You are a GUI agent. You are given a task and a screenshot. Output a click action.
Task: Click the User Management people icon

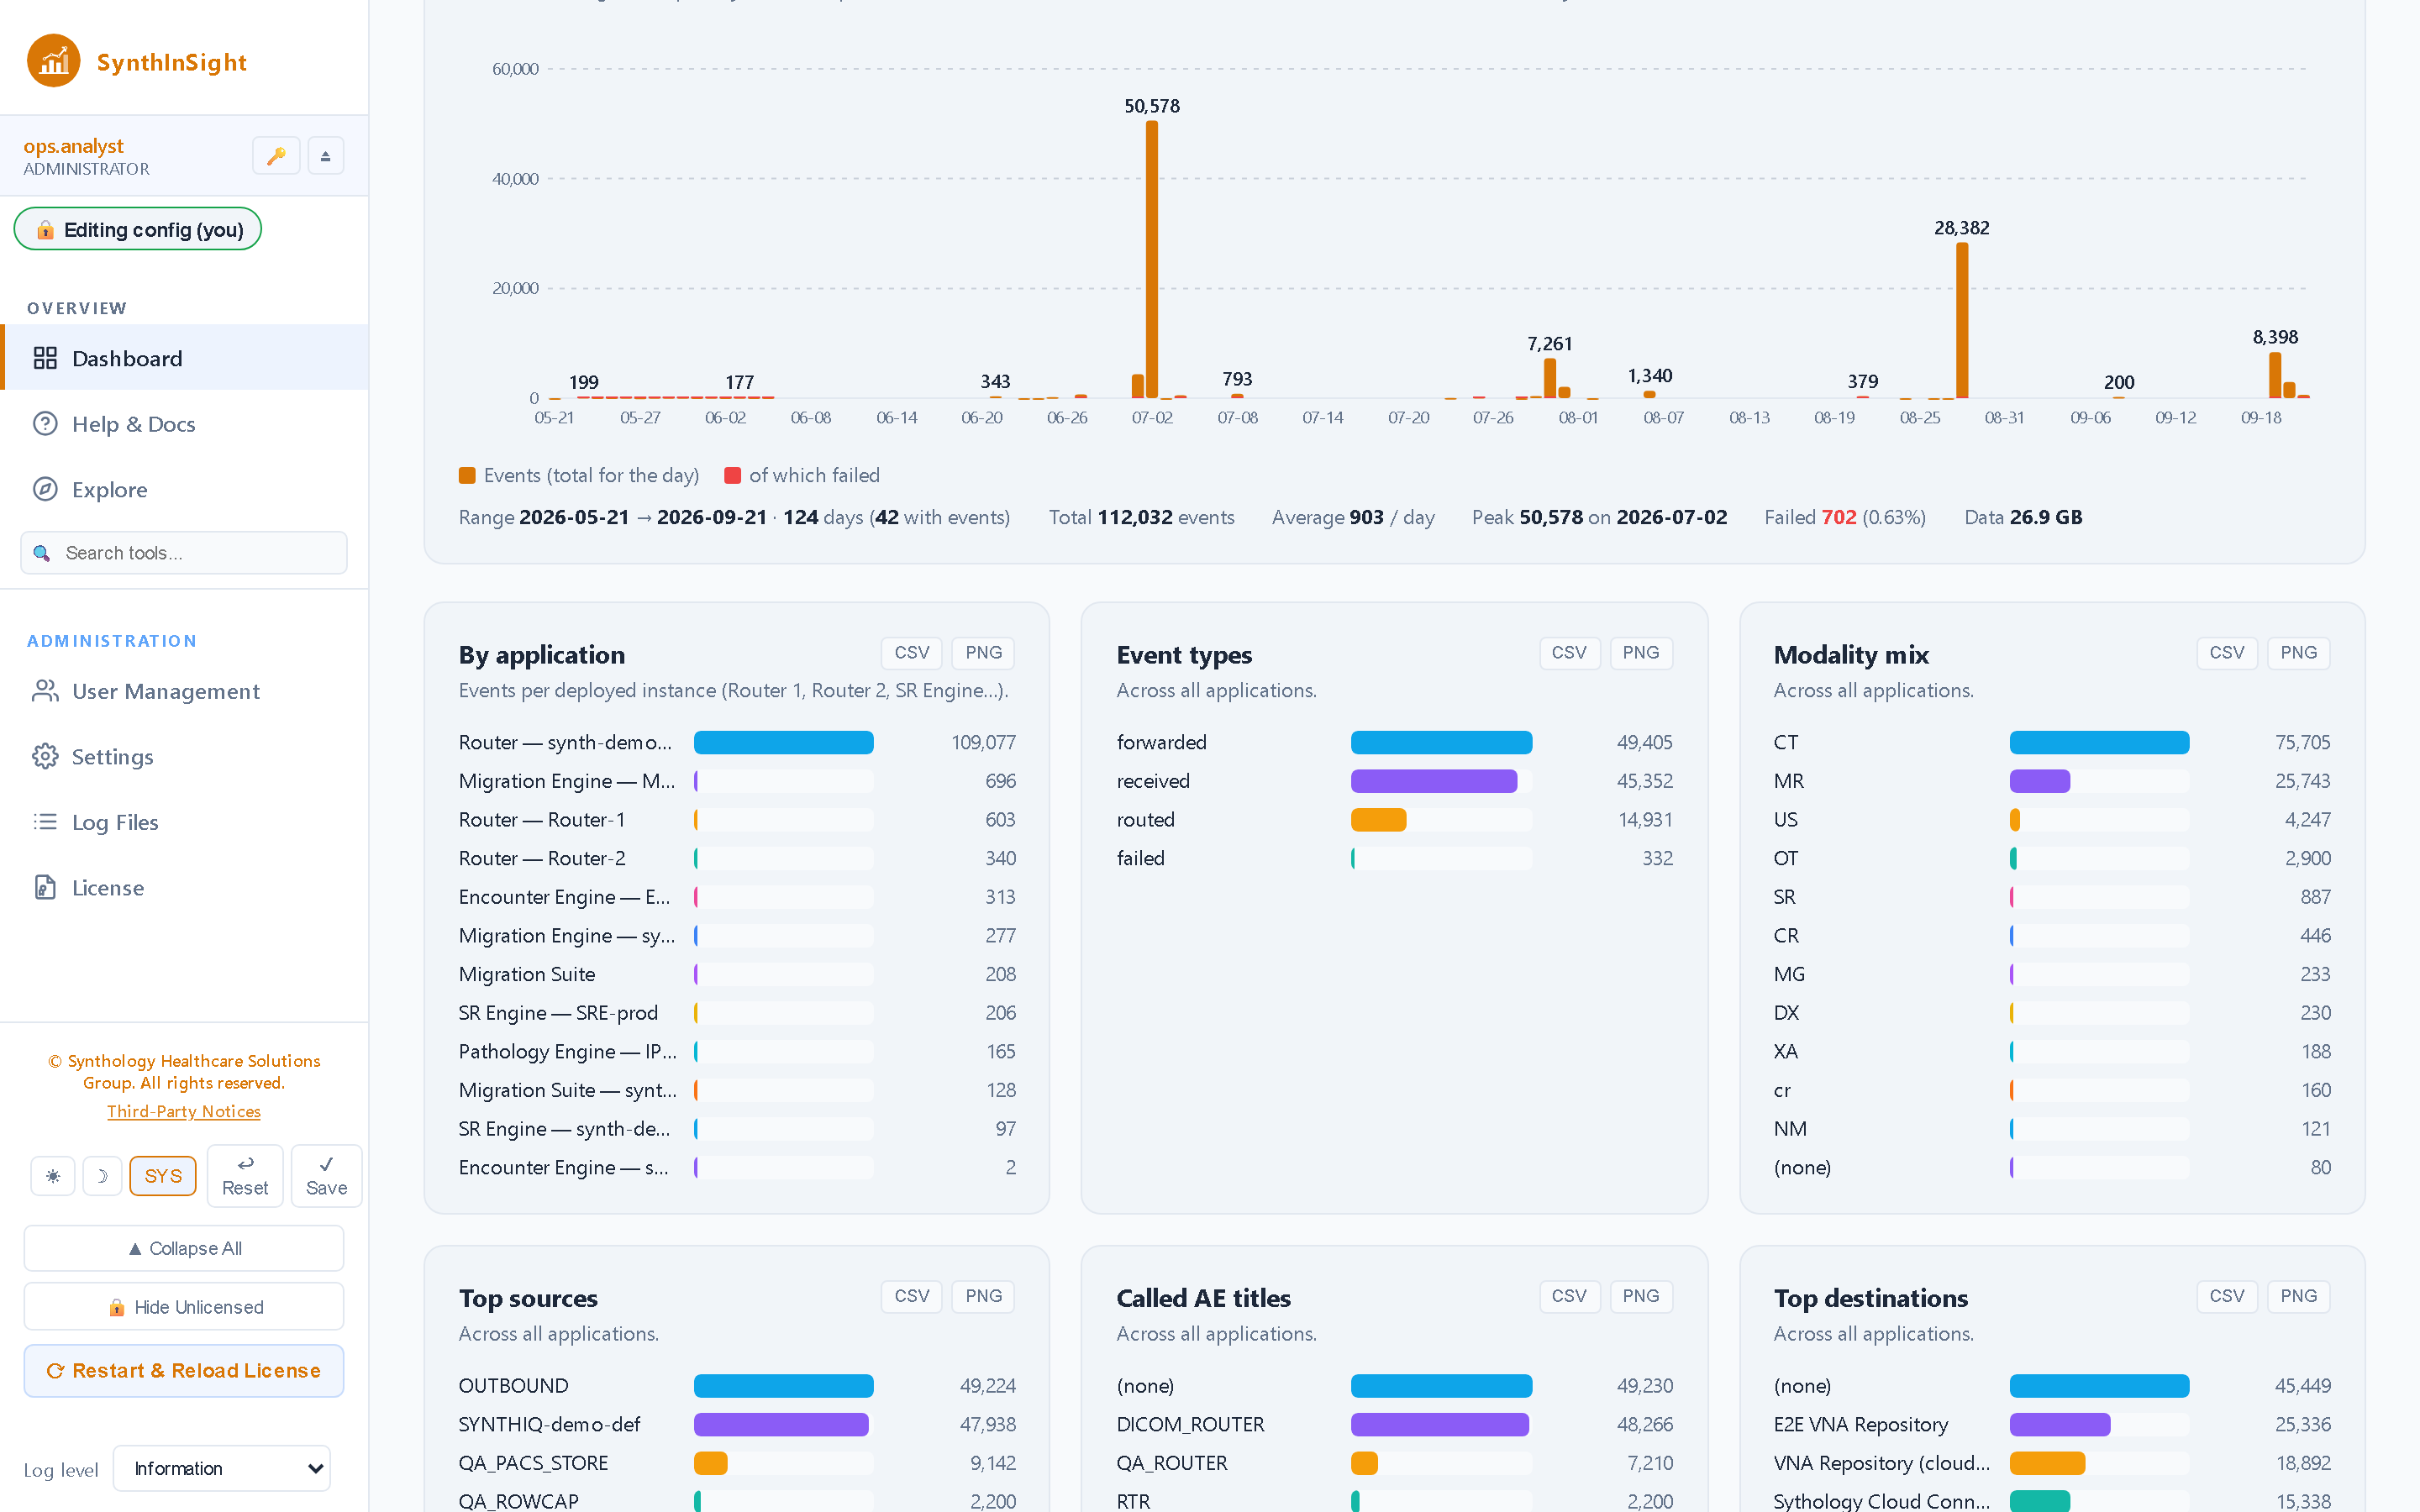(x=45, y=691)
